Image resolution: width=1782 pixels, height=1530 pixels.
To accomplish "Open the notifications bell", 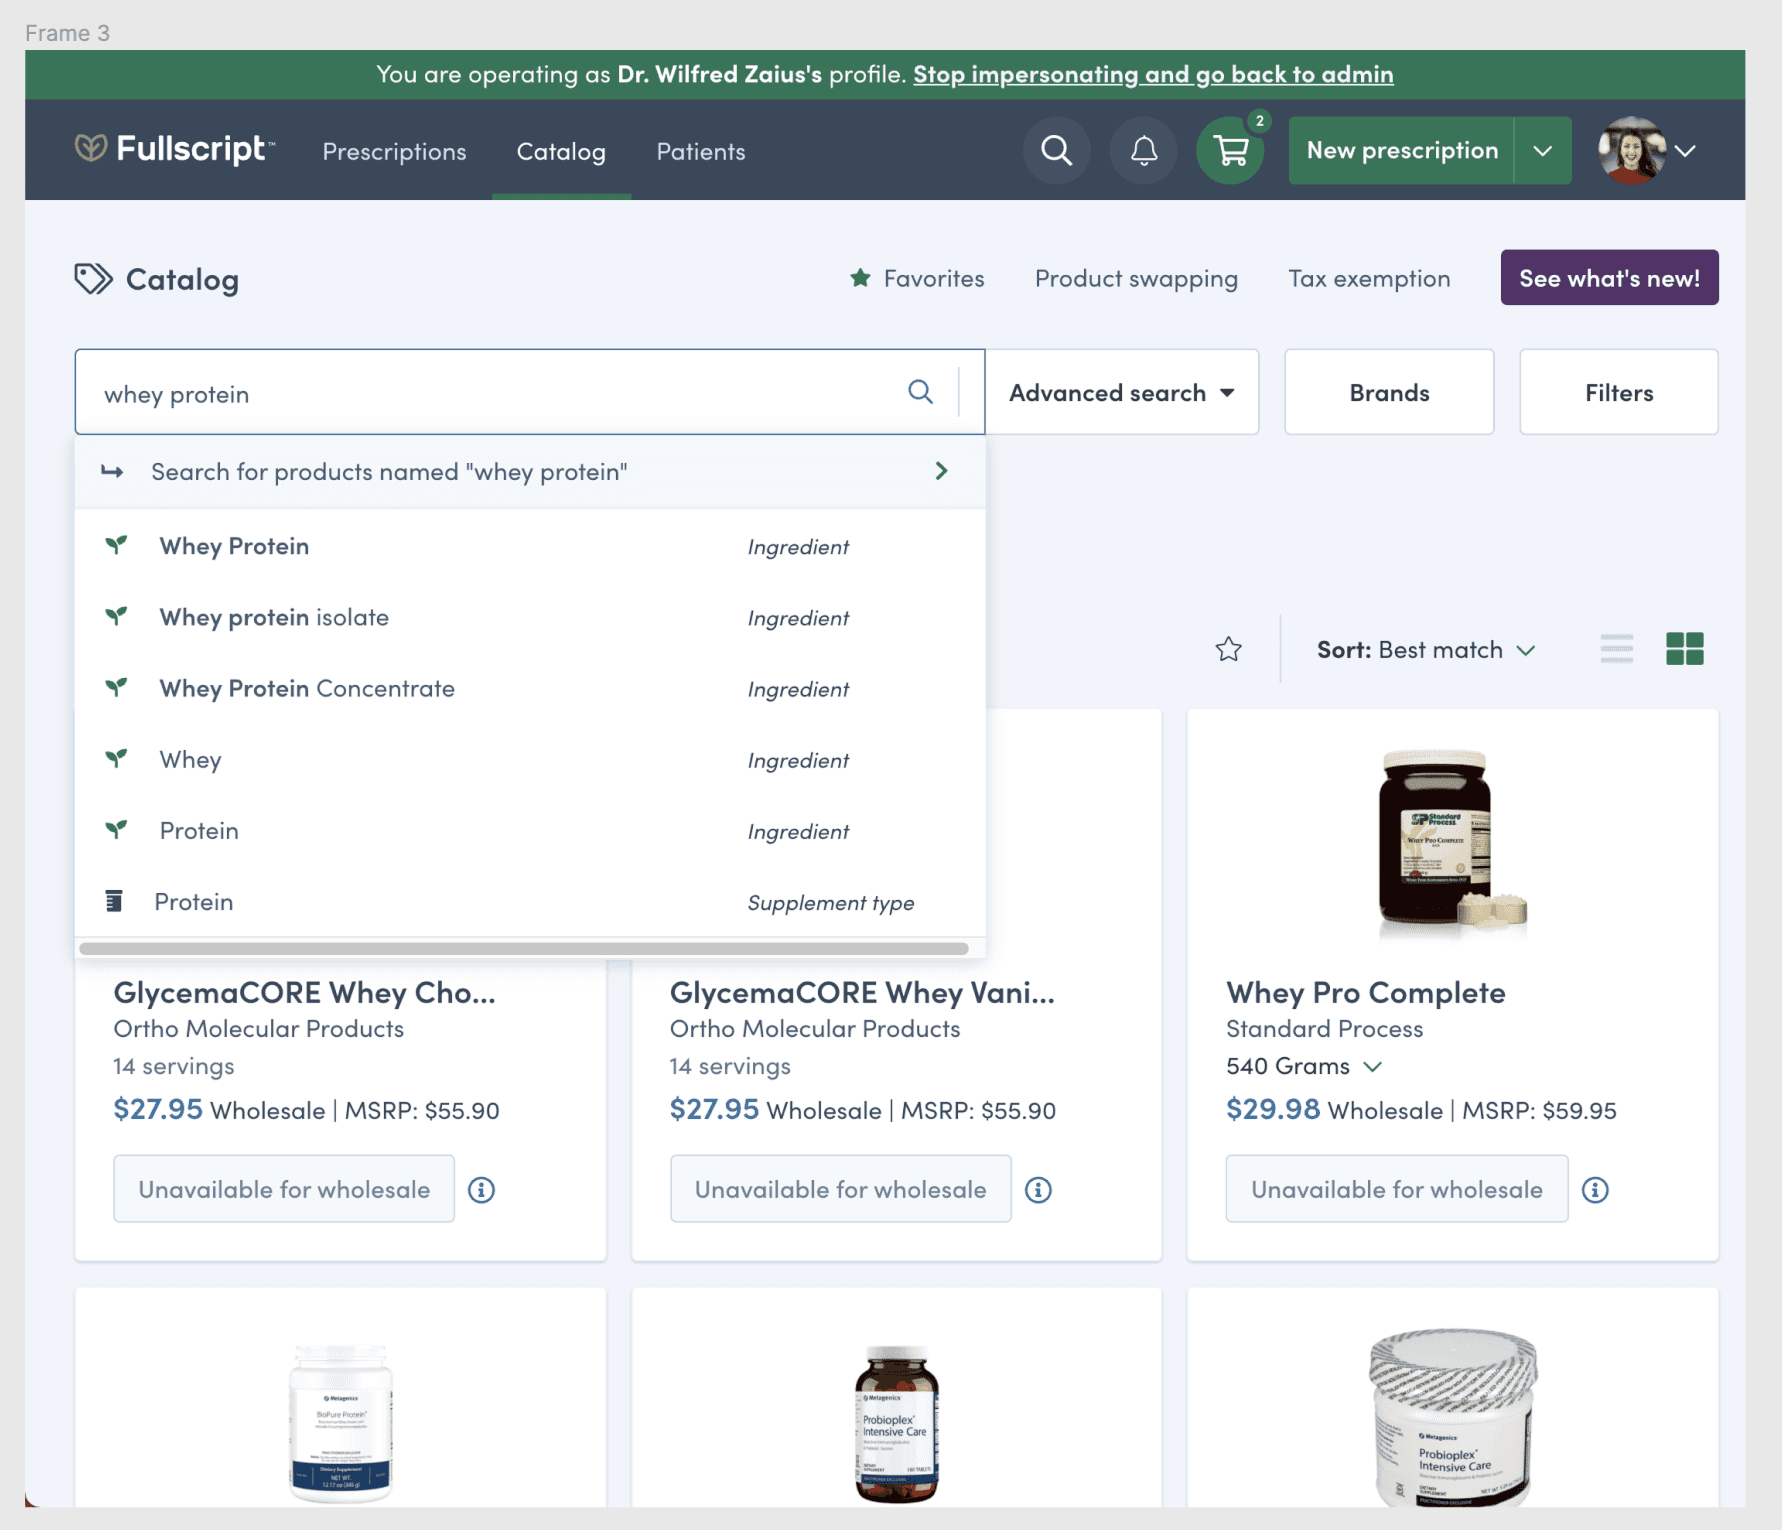I will point(1143,151).
